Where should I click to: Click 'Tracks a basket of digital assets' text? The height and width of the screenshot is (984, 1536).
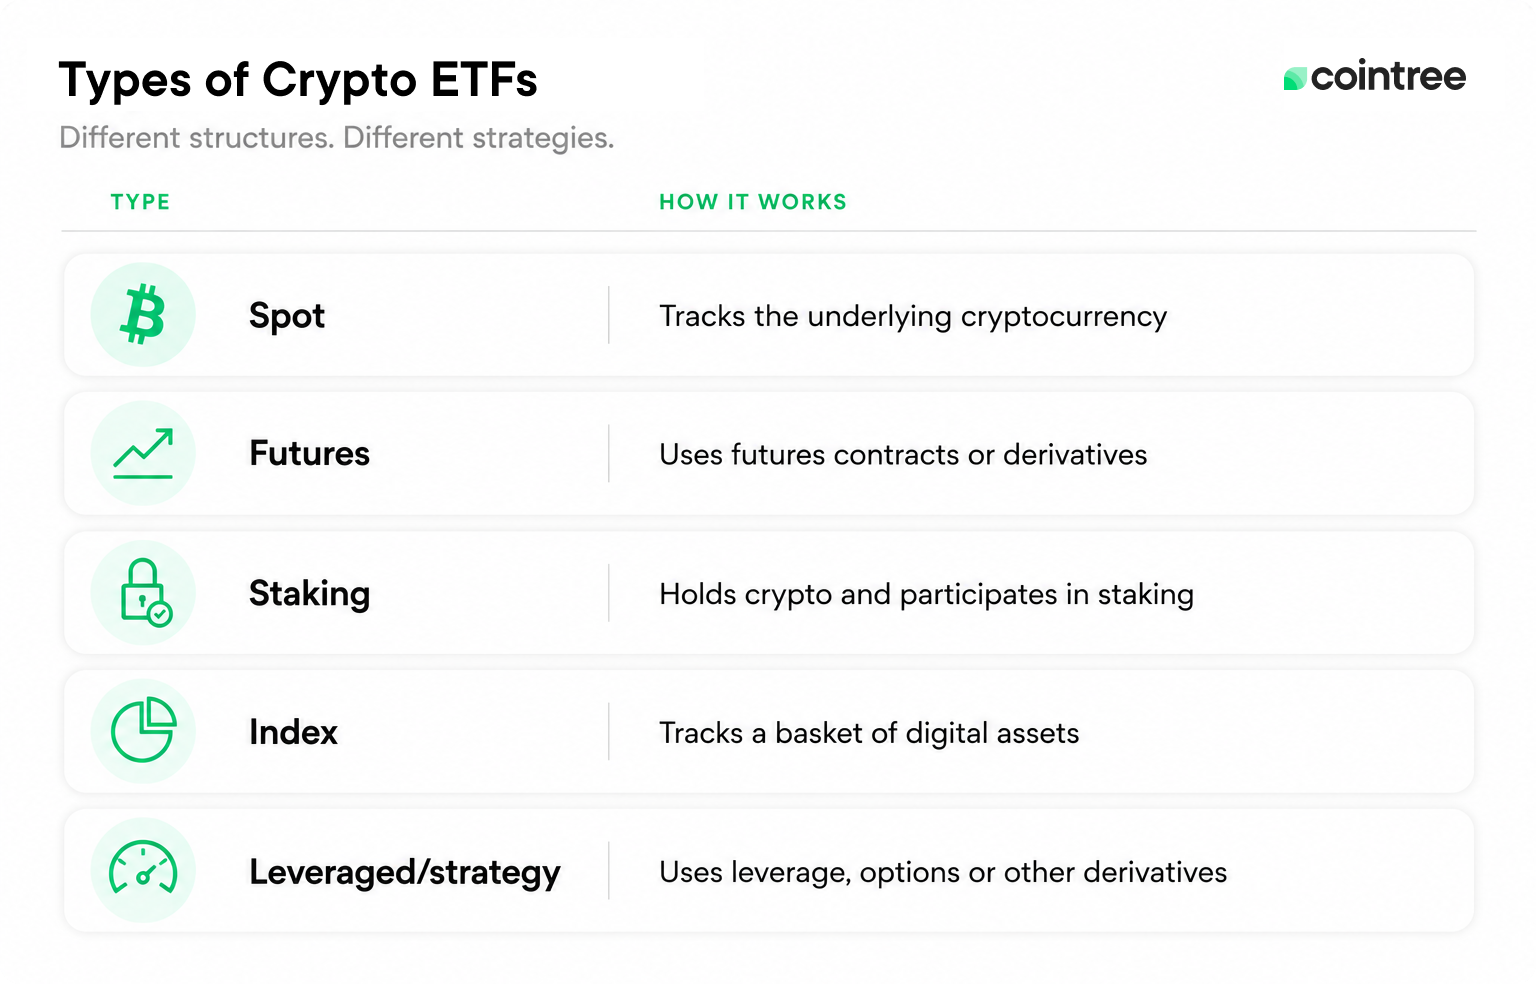coord(869,734)
